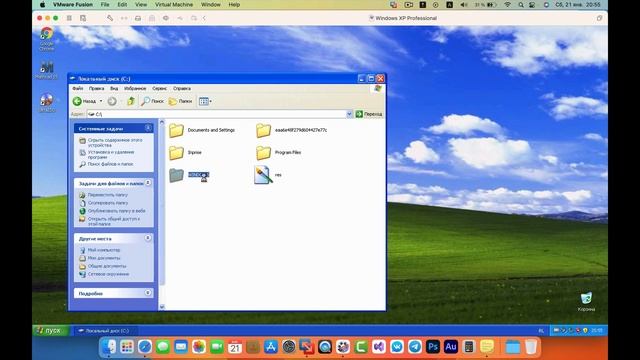Expand the Подробно panel
This screenshot has width=640, height=360.
pyautogui.click(x=148, y=293)
